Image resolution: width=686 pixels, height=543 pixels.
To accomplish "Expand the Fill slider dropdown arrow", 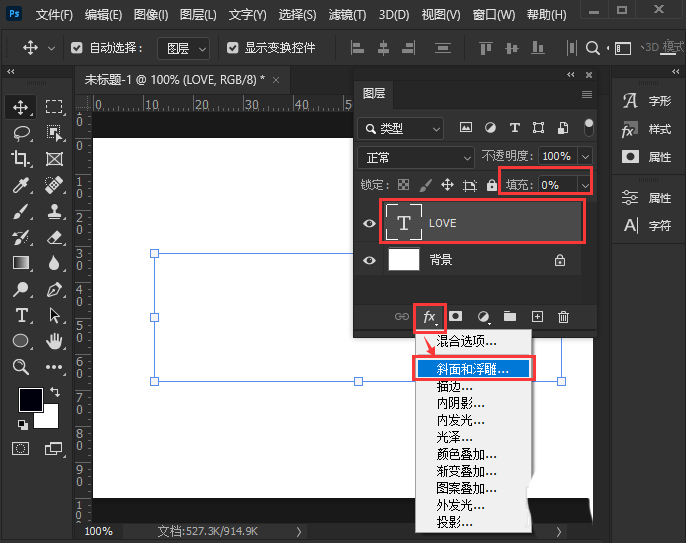I will 585,186.
